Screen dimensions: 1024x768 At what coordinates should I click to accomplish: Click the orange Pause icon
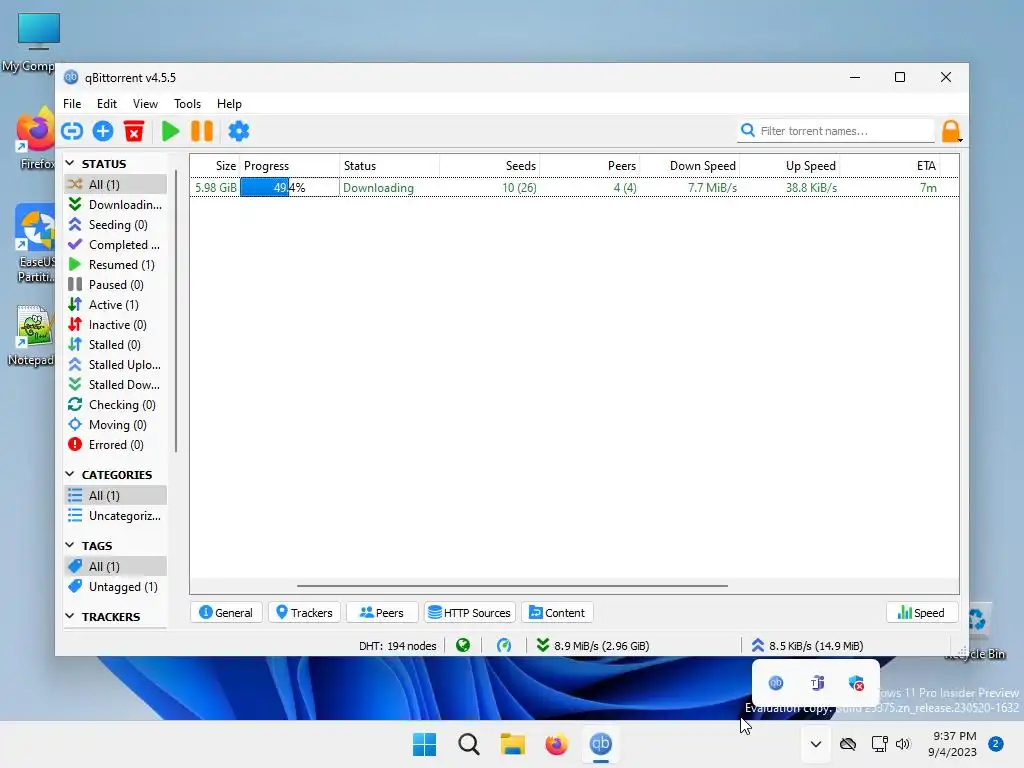(x=202, y=131)
